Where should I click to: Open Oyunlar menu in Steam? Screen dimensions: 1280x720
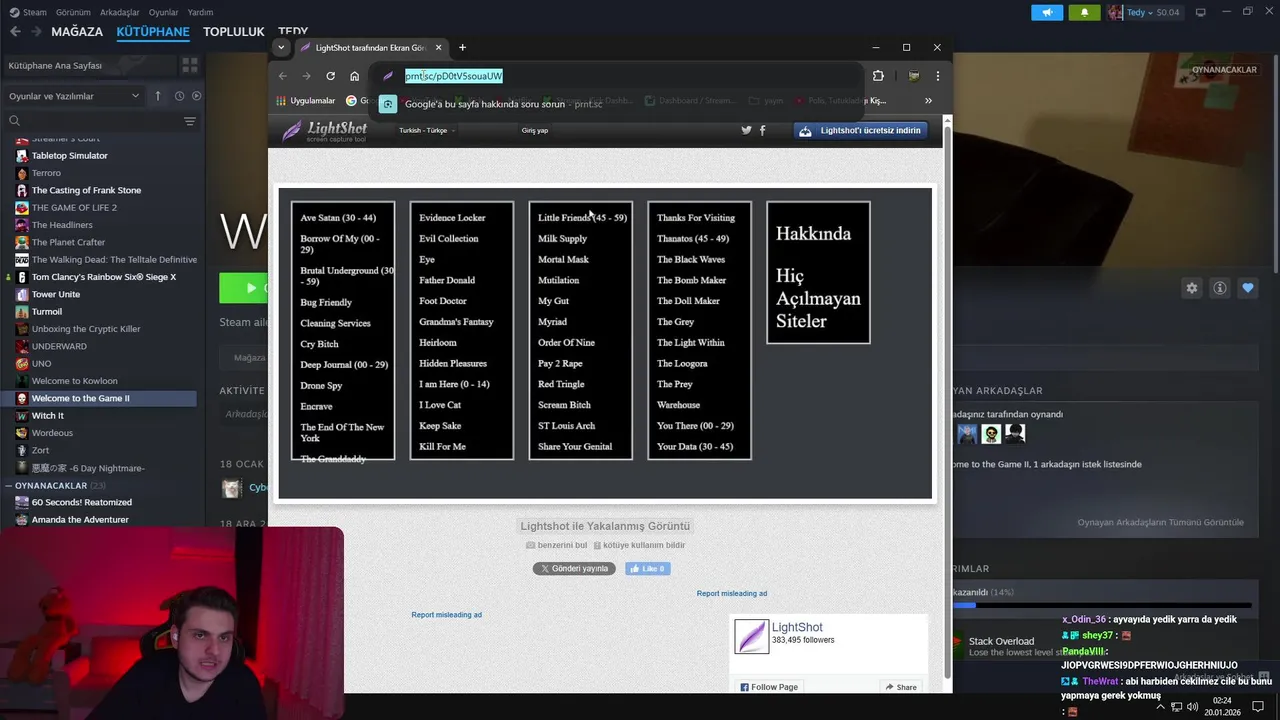click(x=164, y=12)
